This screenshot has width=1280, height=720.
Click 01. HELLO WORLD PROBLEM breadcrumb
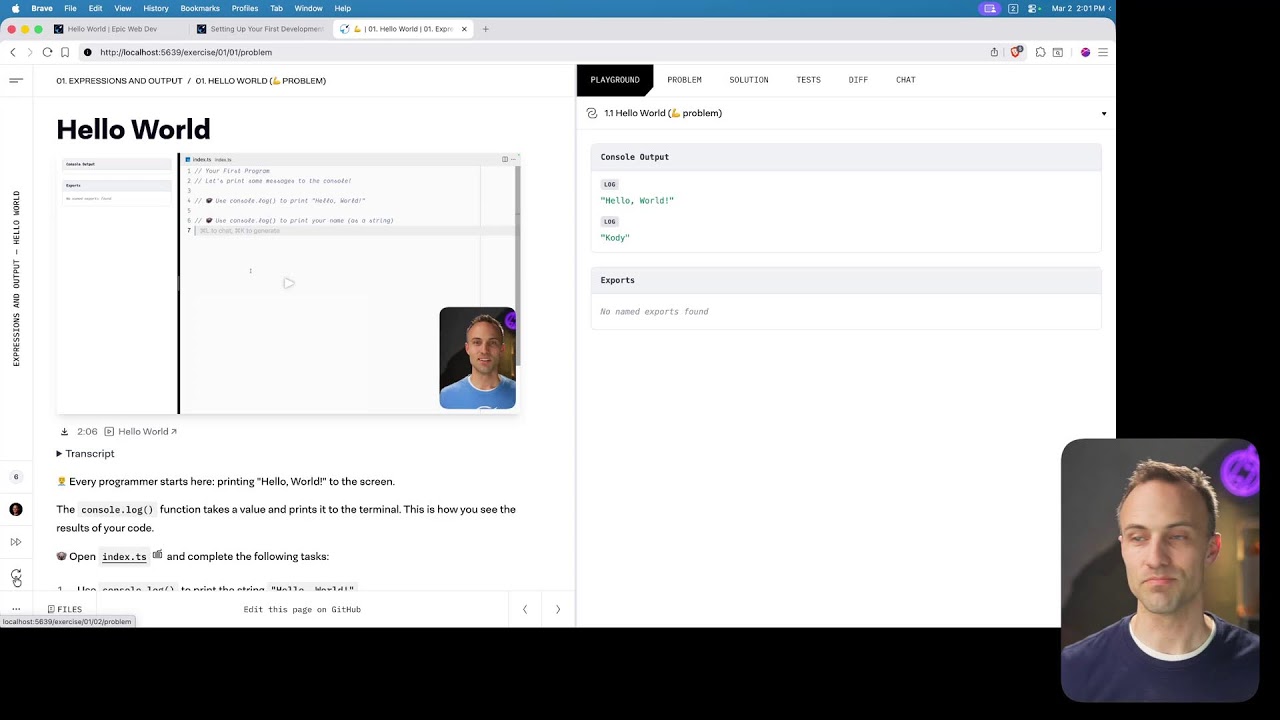tap(261, 80)
